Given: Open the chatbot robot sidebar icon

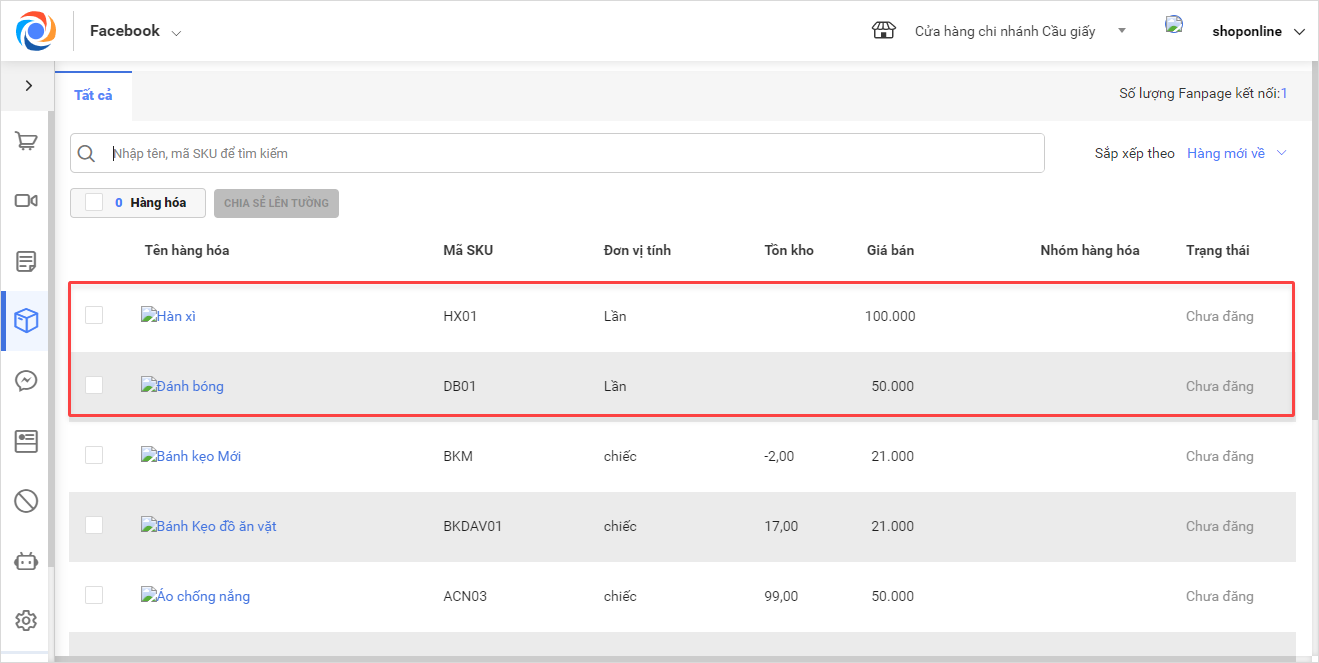Looking at the screenshot, I should [26, 561].
